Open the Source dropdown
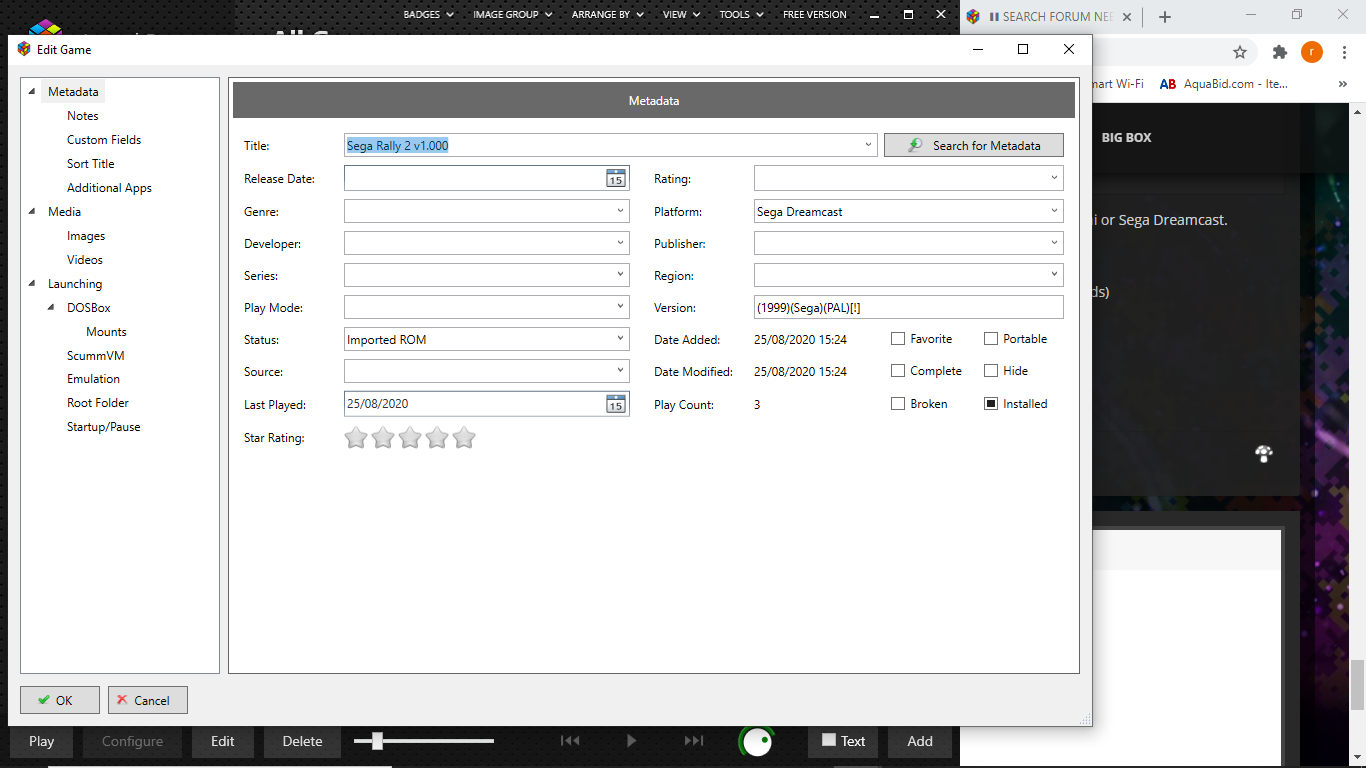1366x768 pixels. (620, 371)
